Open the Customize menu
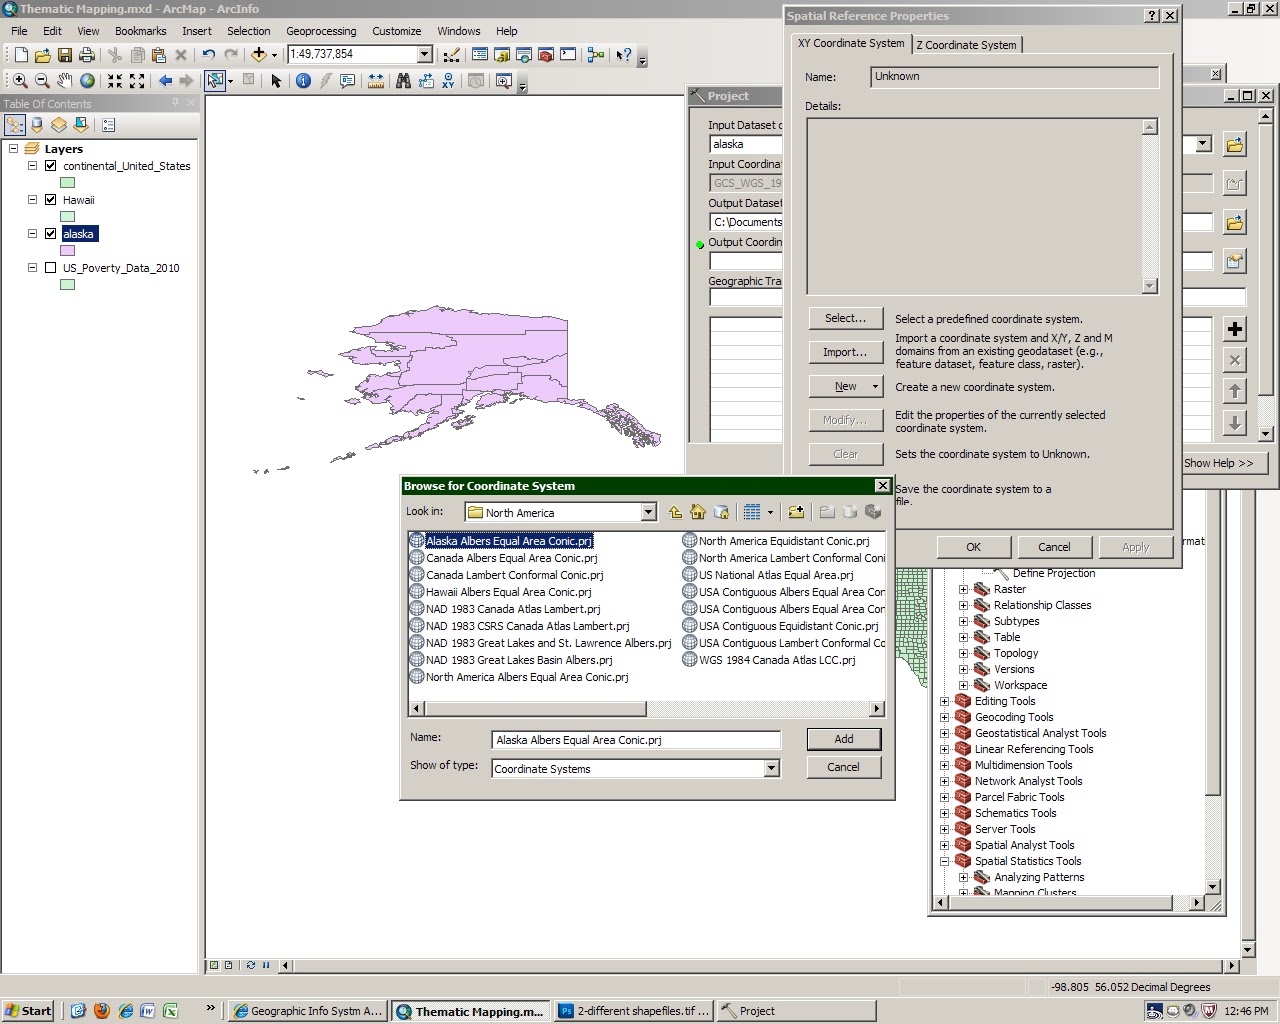The image size is (1280, 1024). point(396,31)
